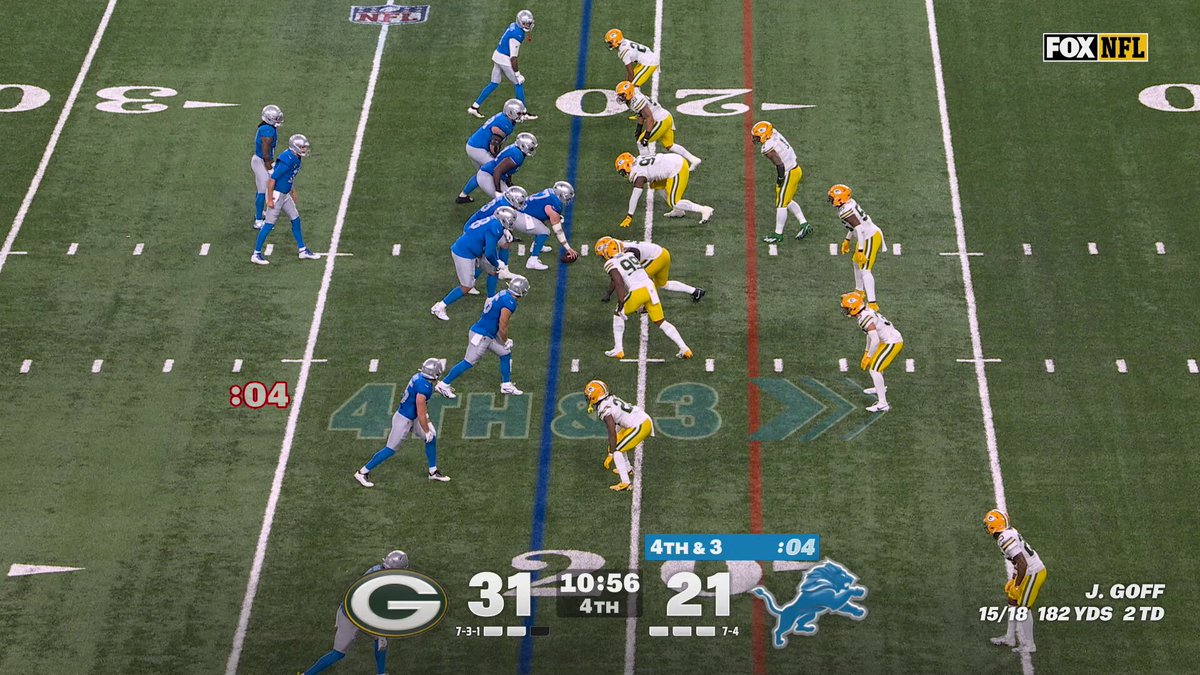This screenshot has width=1200, height=675.
Task: Click the 7-3-1 Packers record text
Action: [x=466, y=631]
